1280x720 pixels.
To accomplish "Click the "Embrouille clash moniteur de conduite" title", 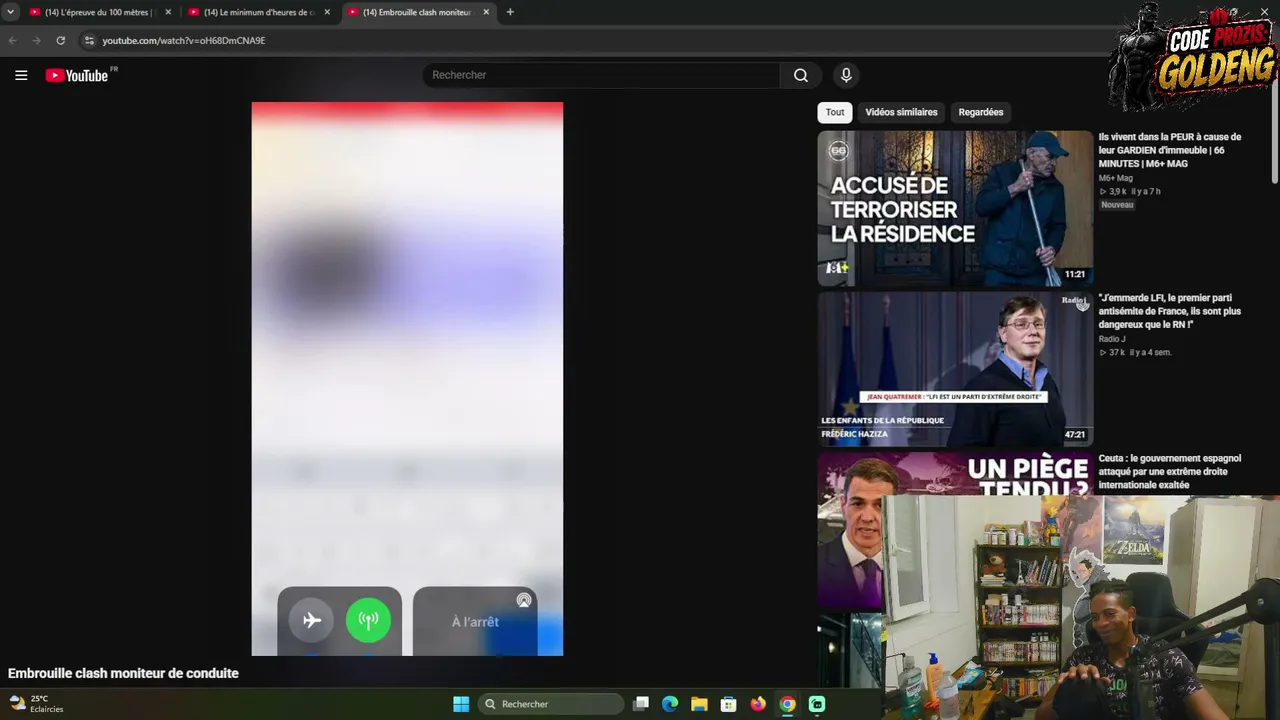I will point(123,673).
